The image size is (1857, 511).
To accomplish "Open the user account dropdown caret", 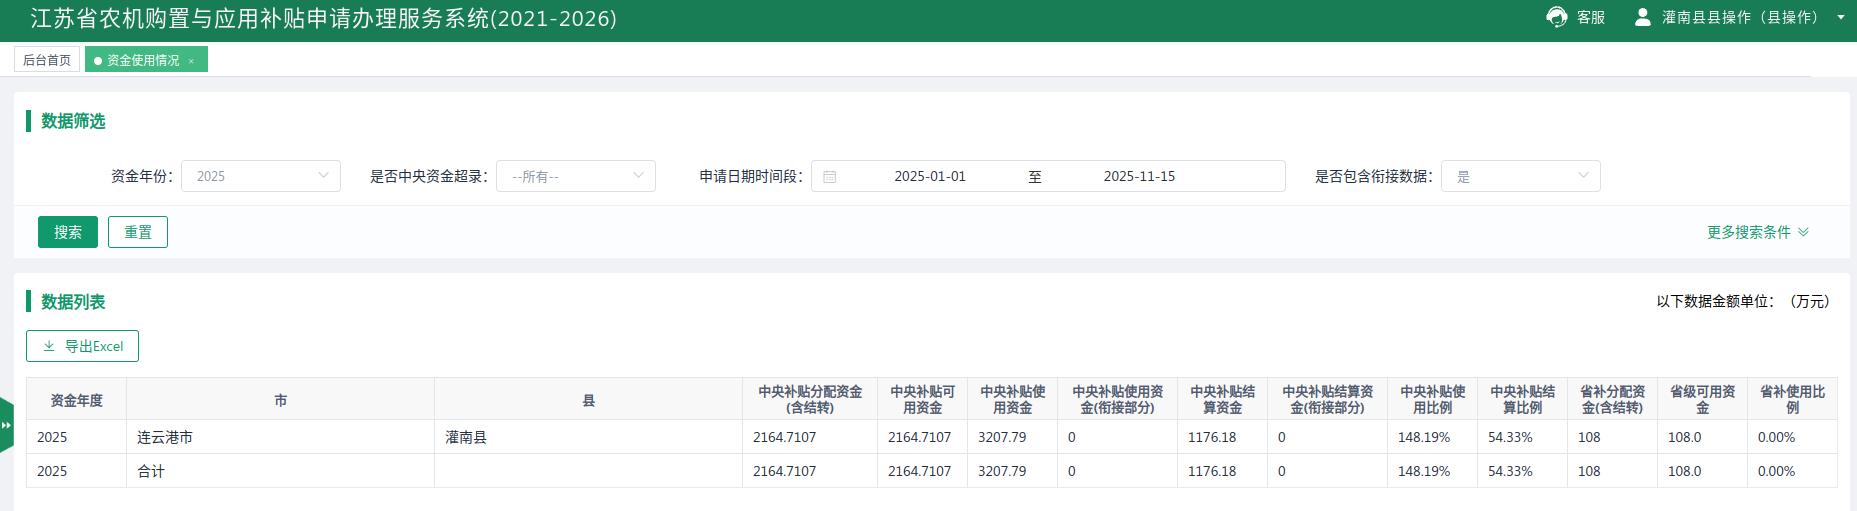I will (1840, 17).
